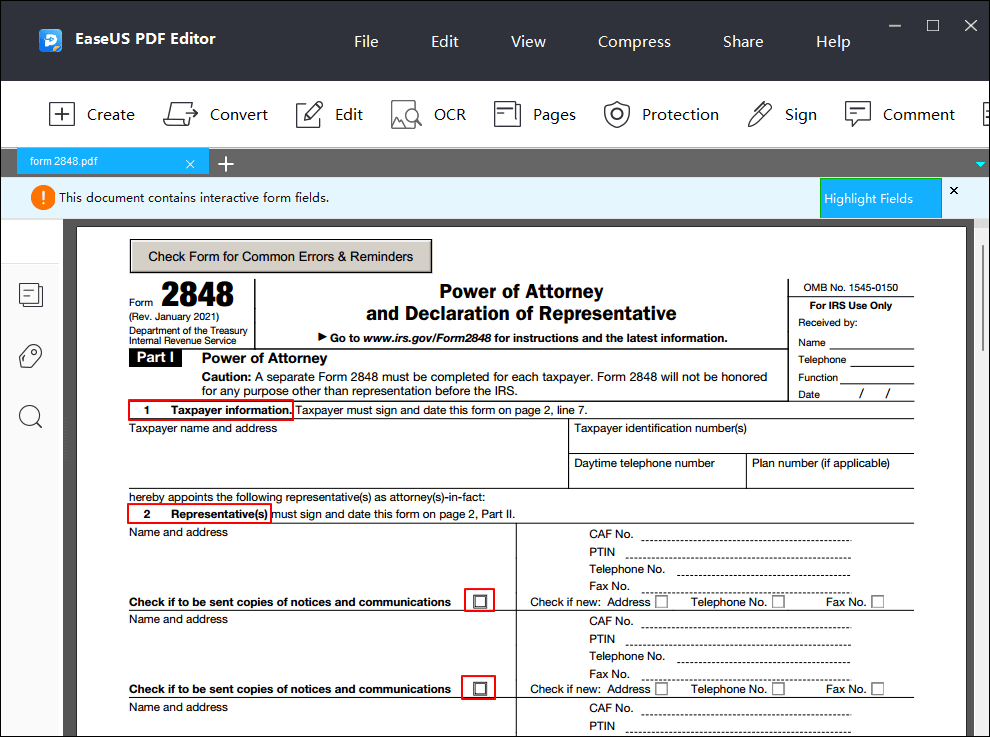The image size is (990, 737).
Task: Select the Create toolbar label
Action: 110,114
